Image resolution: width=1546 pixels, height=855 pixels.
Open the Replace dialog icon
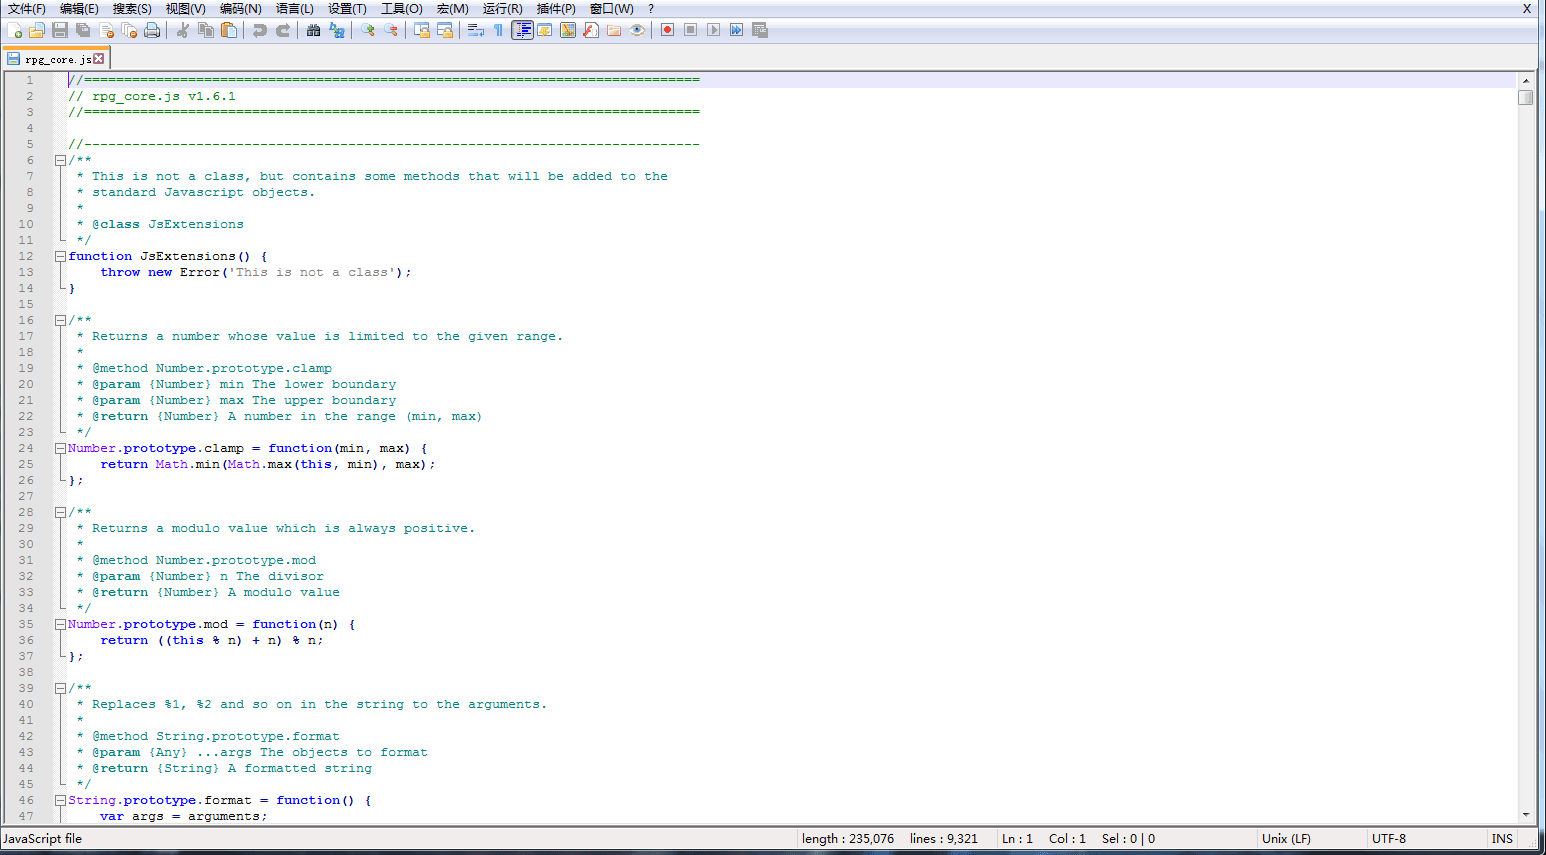(337, 30)
